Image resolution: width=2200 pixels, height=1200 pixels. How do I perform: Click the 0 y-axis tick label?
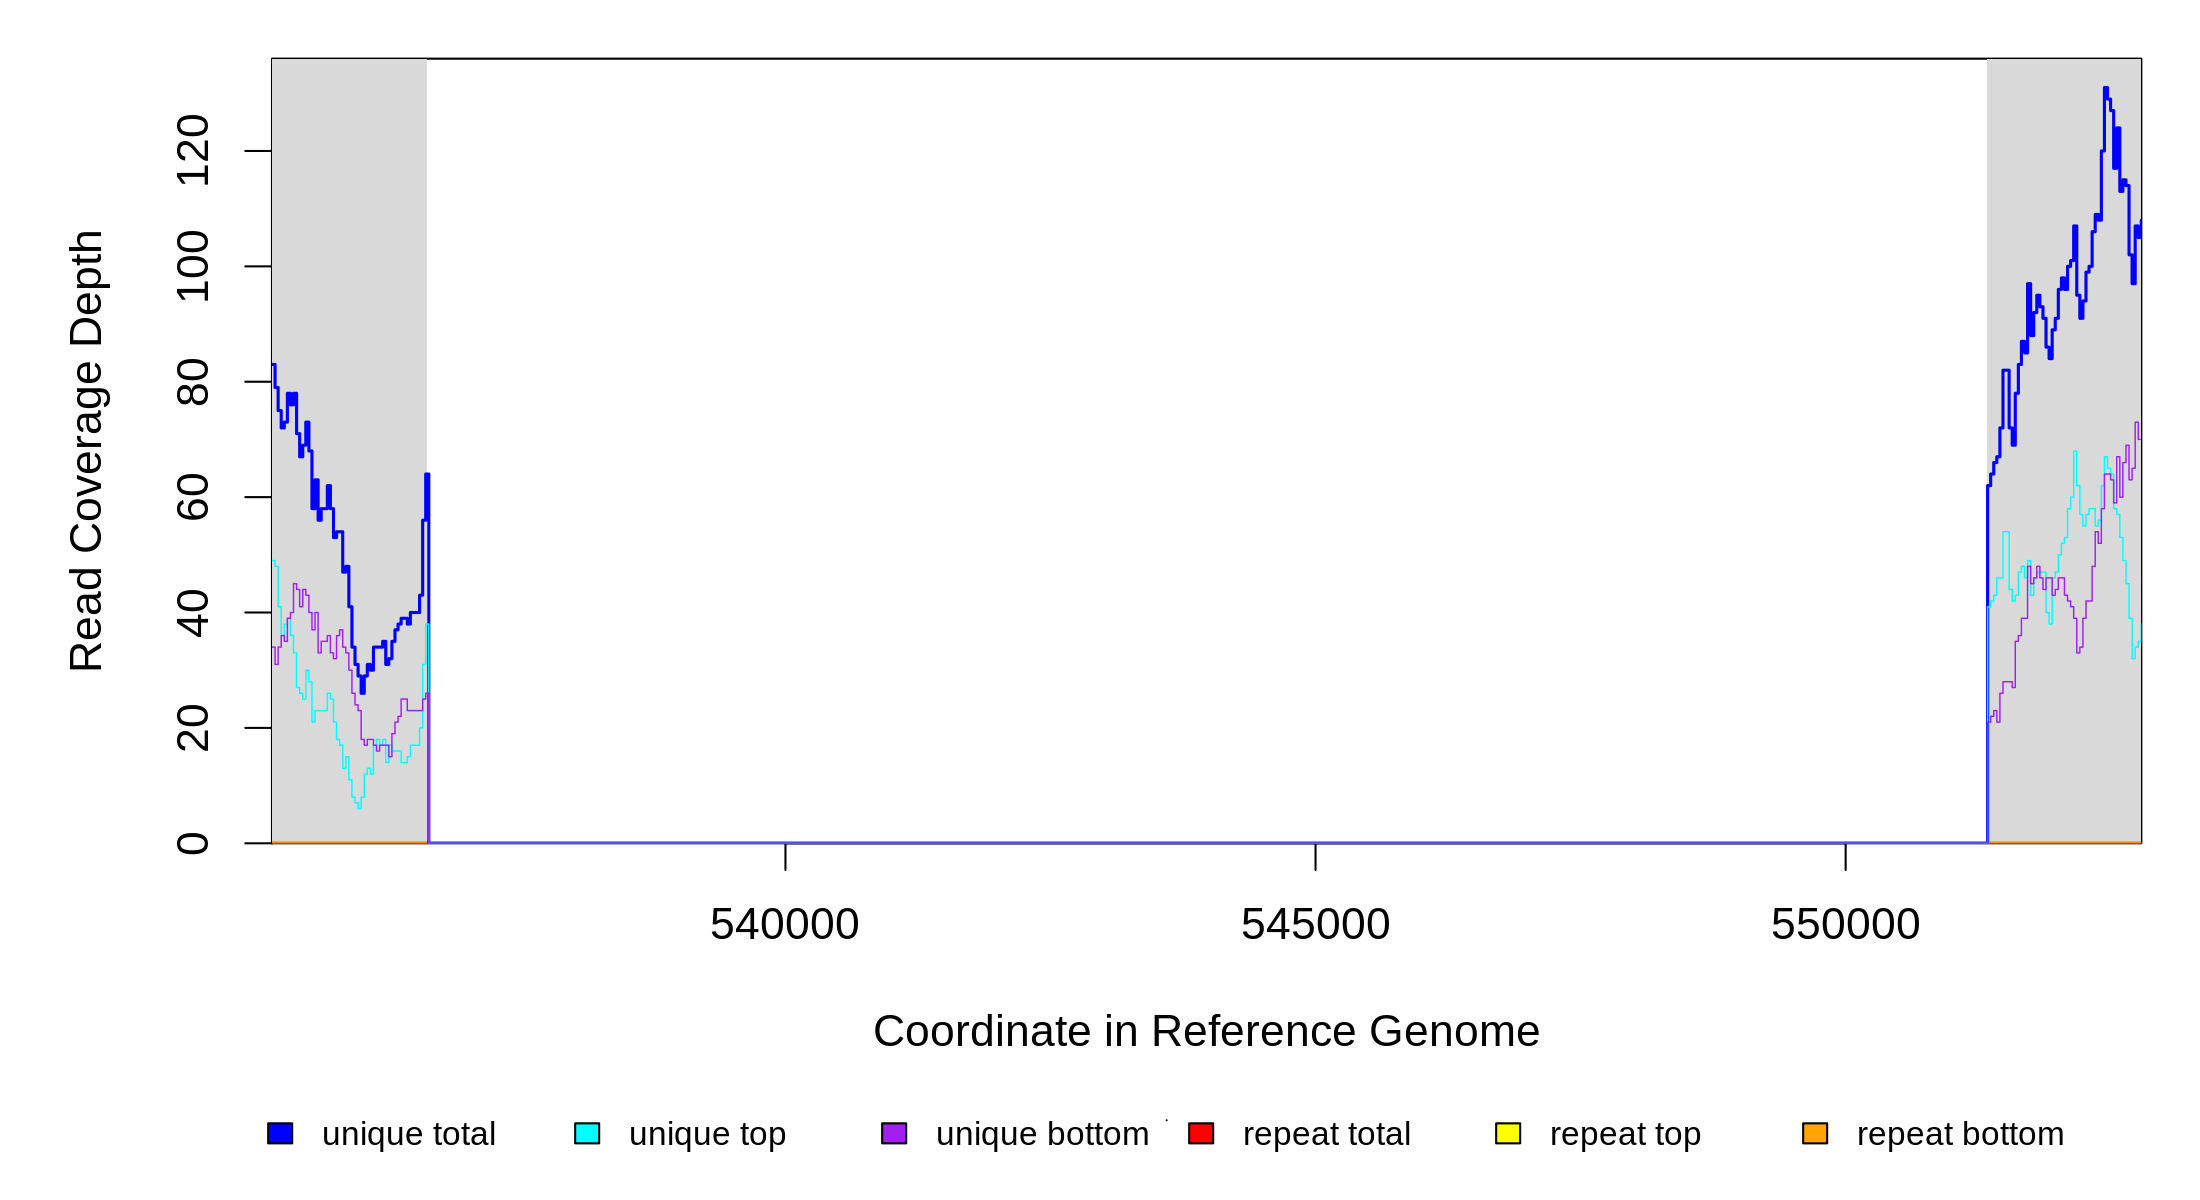coord(192,843)
